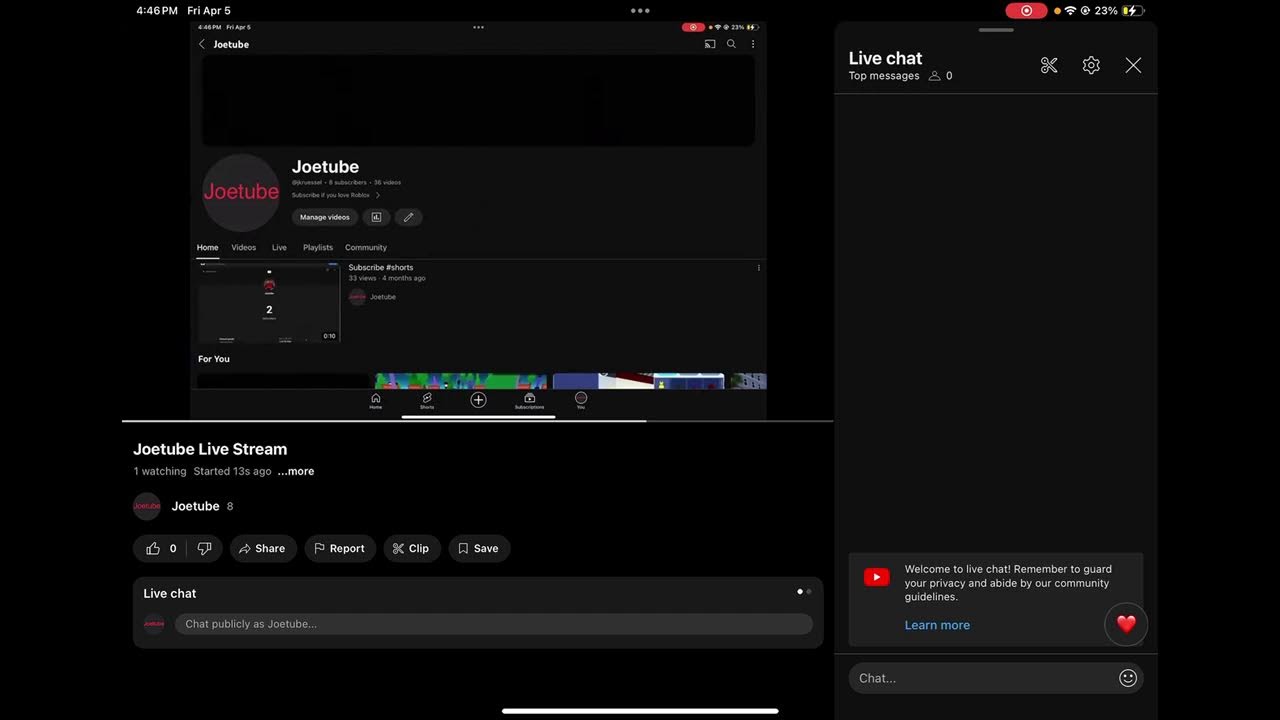1280x720 pixels.
Task: Tap the iPad home indicator bar at the bottom
Action: click(640, 711)
